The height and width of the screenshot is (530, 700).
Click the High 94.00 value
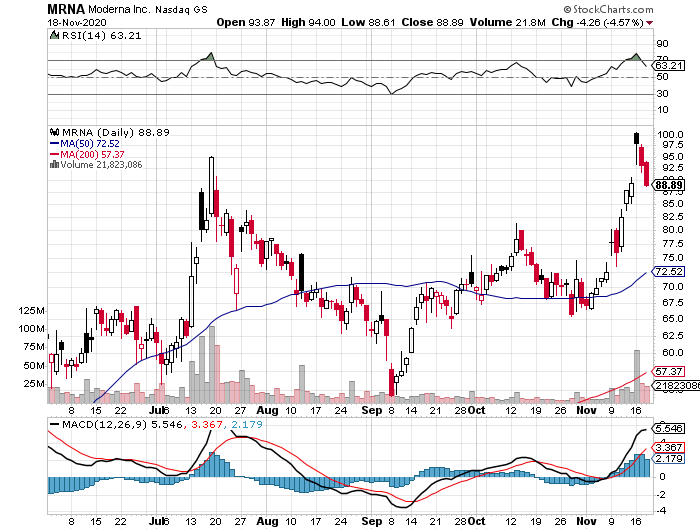click(308, 22)
